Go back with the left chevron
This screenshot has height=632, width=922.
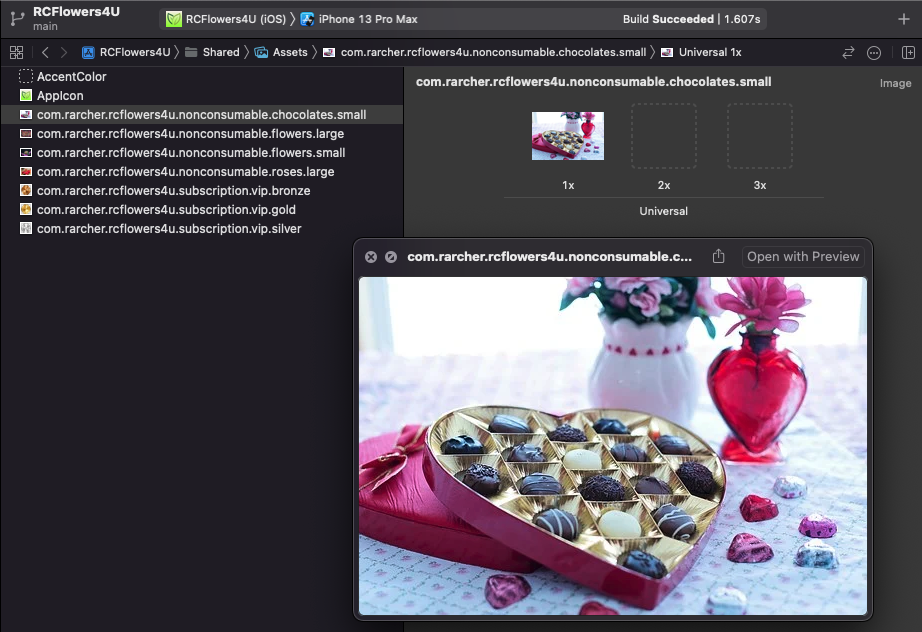[x=45, y=52]
